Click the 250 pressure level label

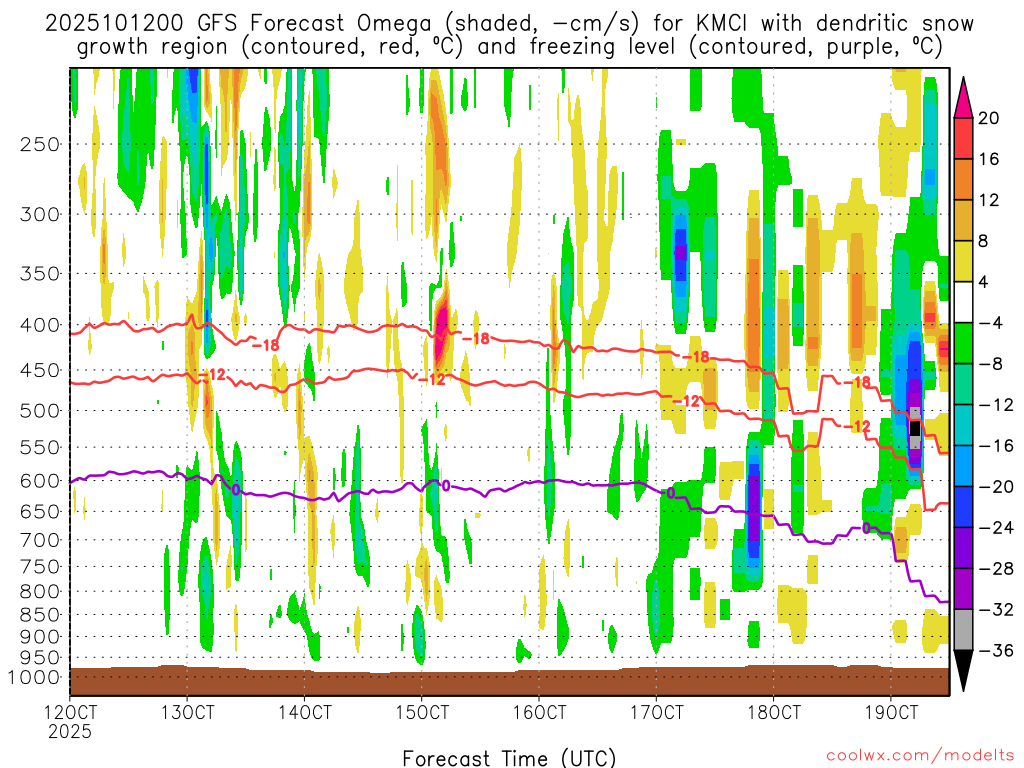pos(36,144)
